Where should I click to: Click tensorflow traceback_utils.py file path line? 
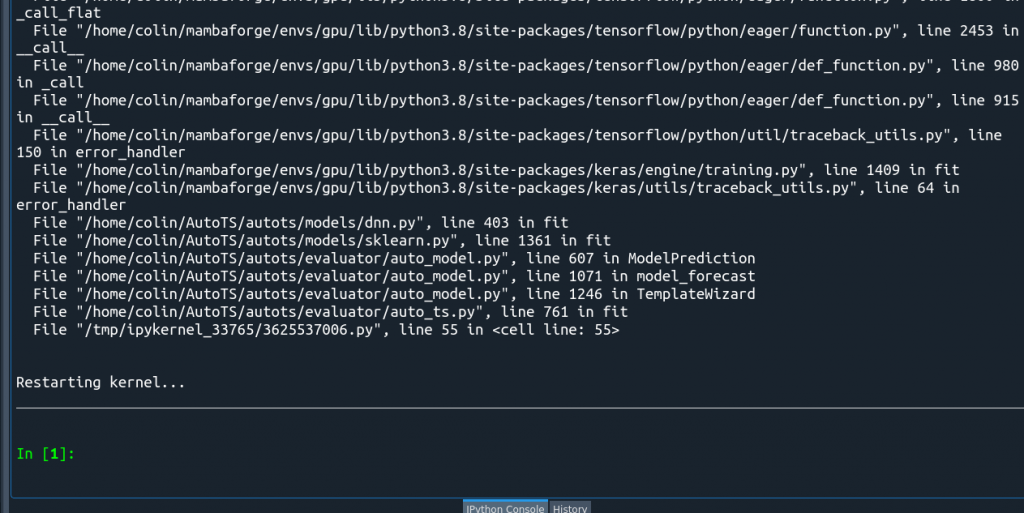pyautogui.click(x=517, y=135)
